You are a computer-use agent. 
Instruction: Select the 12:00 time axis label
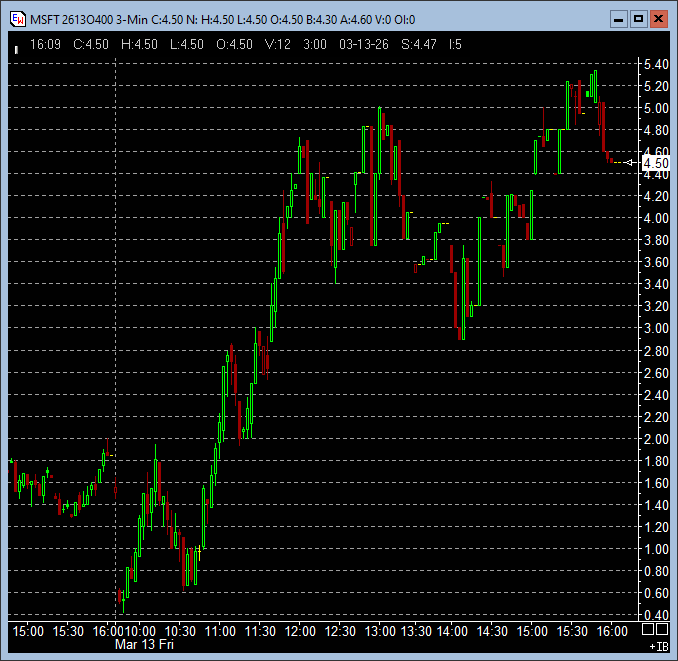pos(300,631)
